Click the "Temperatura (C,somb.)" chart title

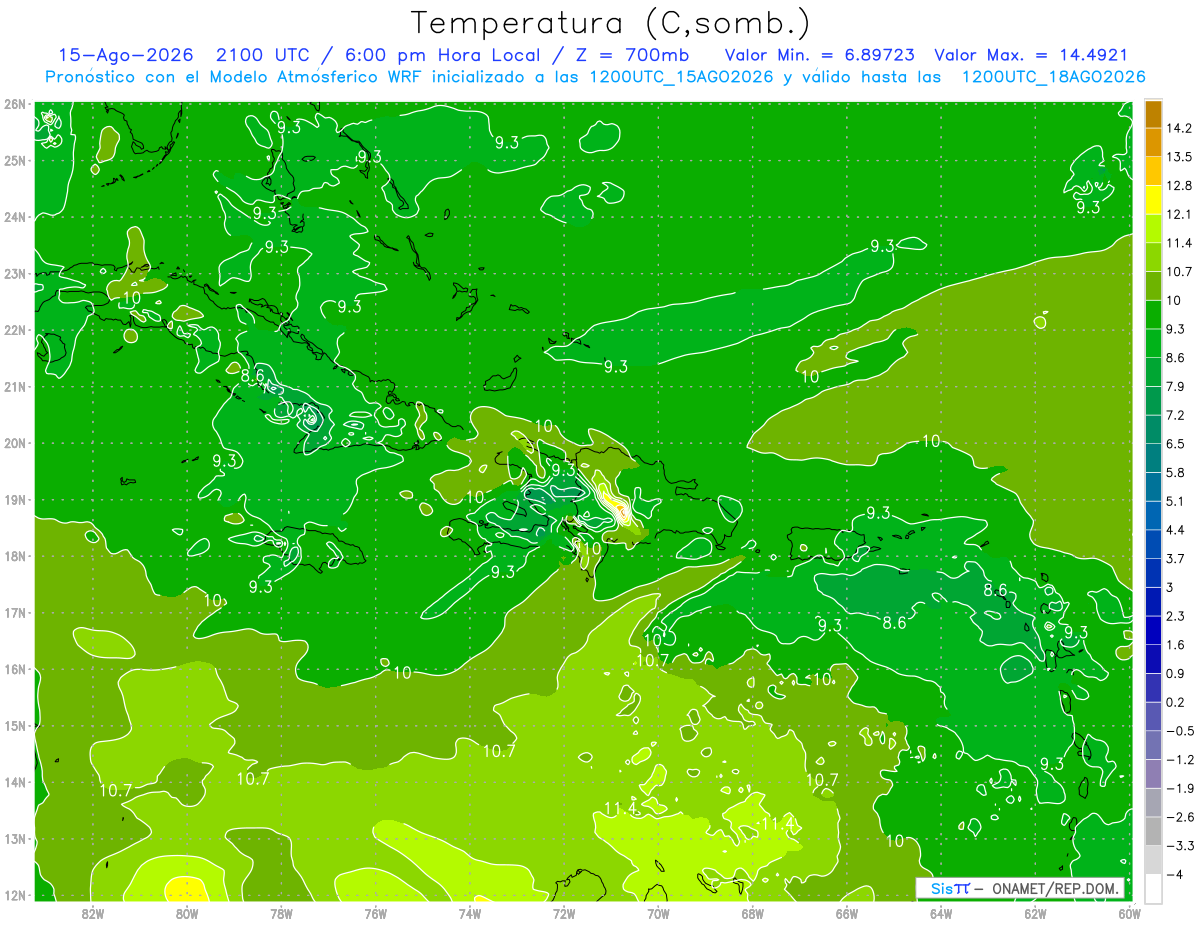[x=611, y=23]
